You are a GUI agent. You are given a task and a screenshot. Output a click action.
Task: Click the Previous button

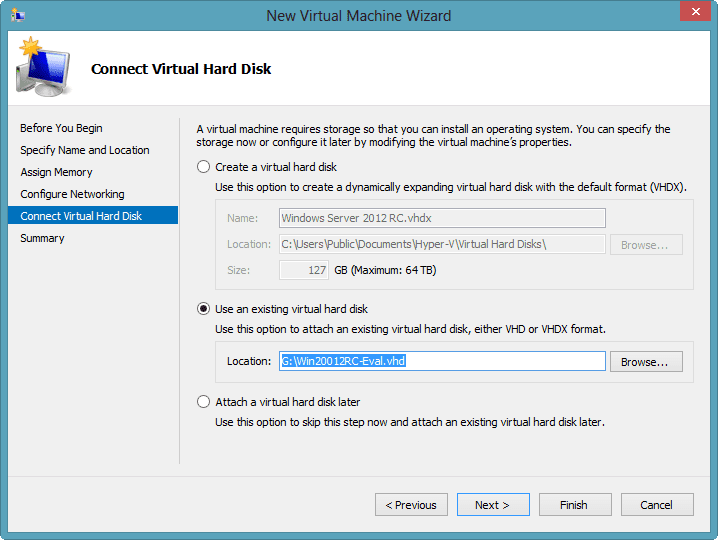coord(411,505)
